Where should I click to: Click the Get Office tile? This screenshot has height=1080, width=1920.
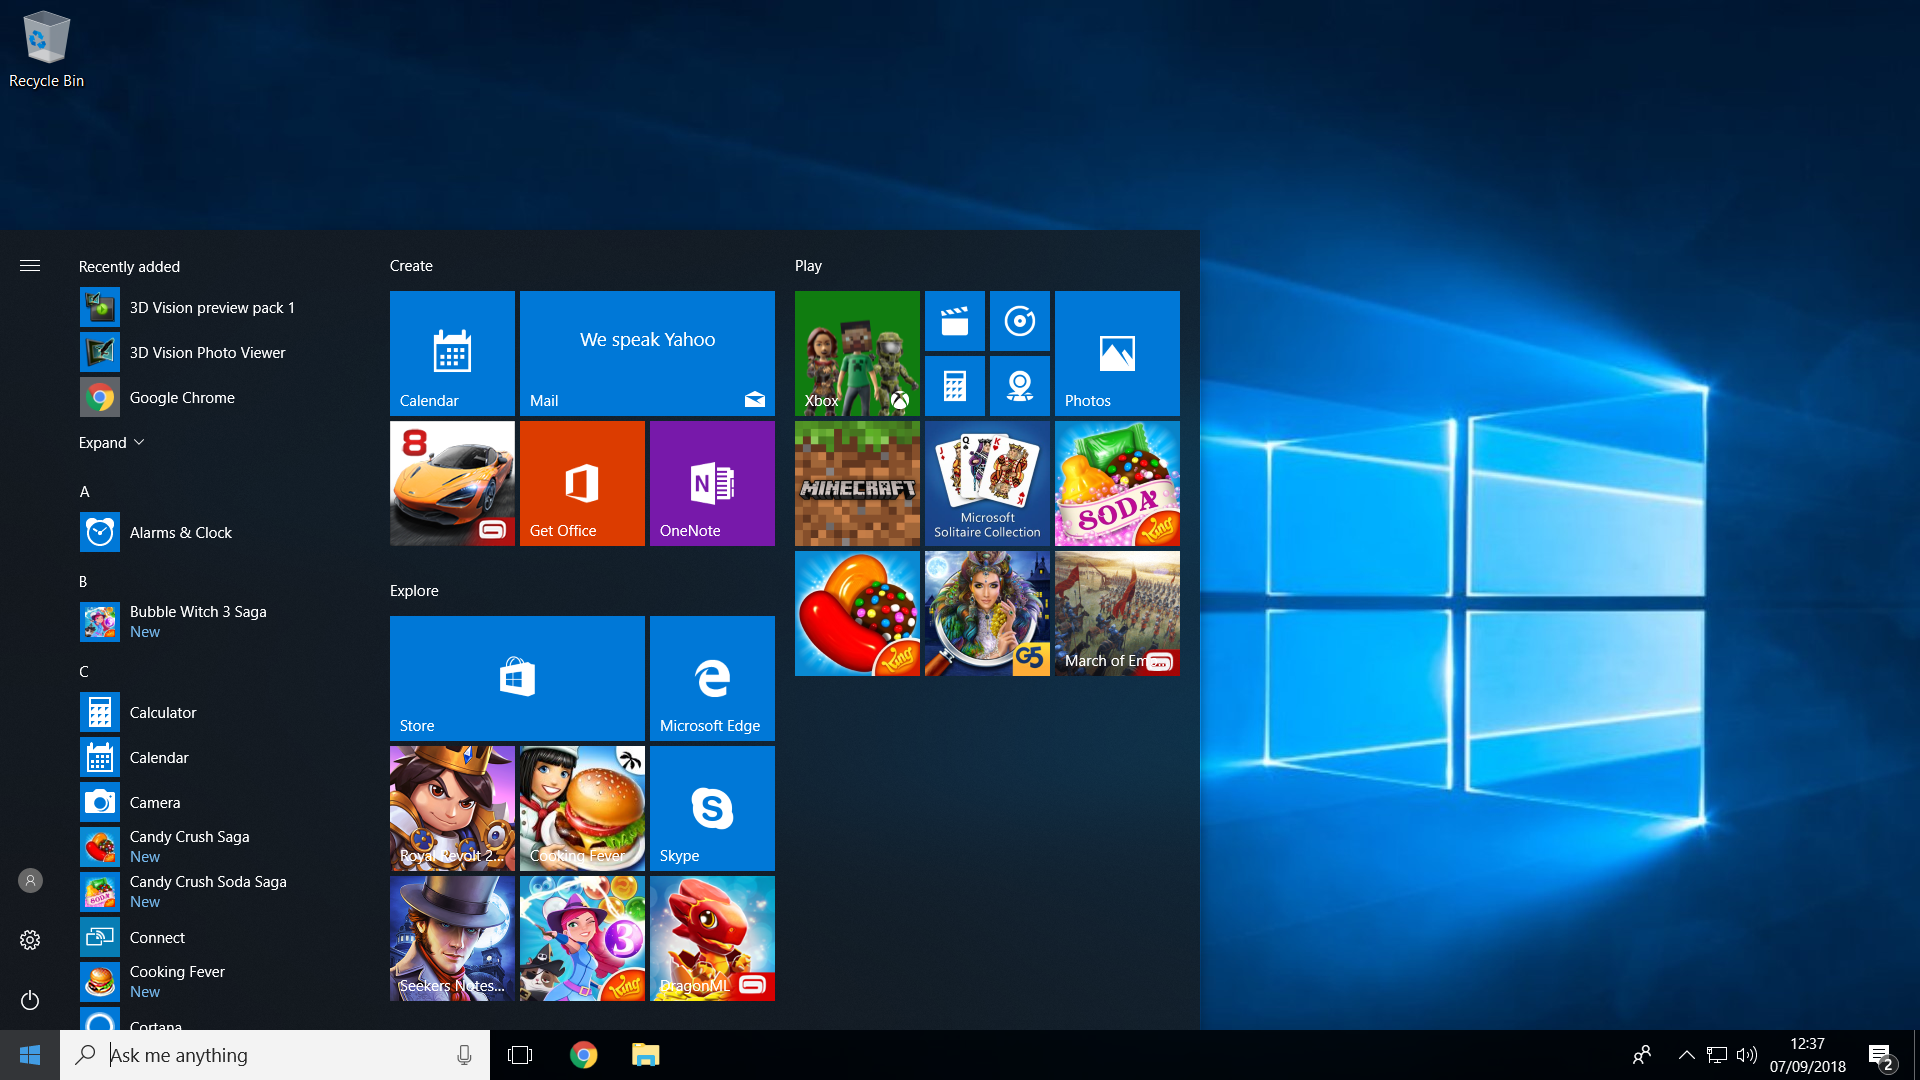pos(582,483)
